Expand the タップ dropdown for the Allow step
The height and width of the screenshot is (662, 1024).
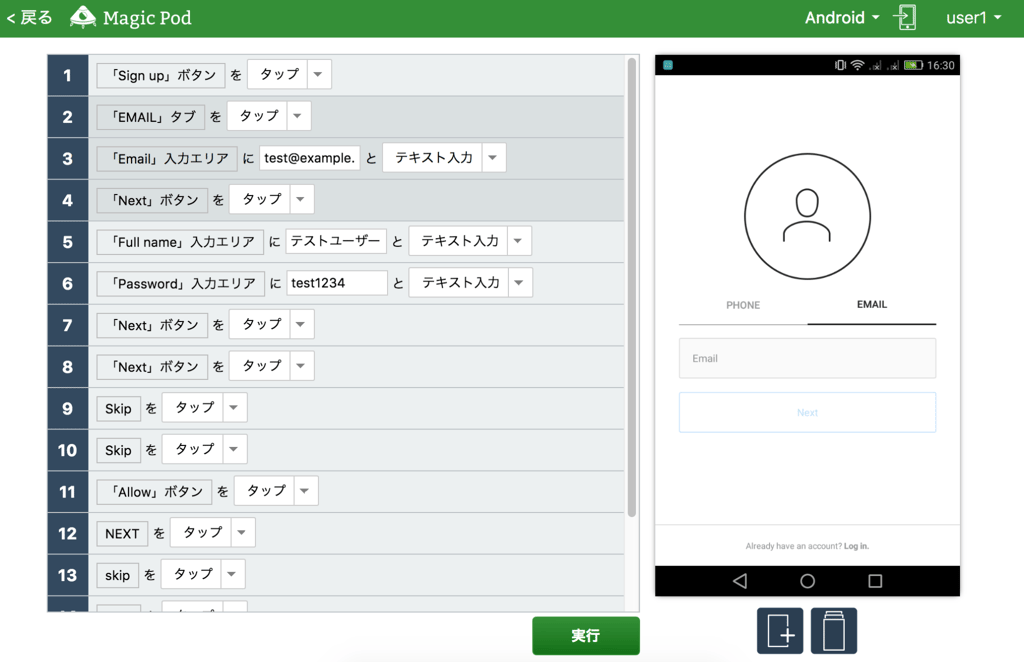tap(306, 490)
